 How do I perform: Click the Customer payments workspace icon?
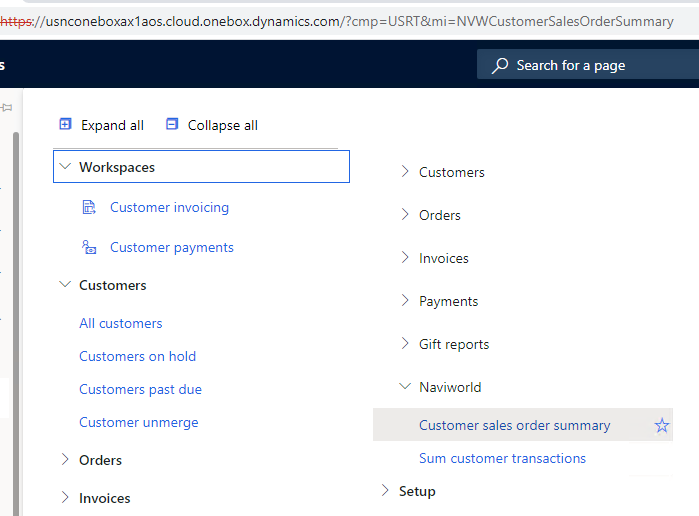coord(89,247)
